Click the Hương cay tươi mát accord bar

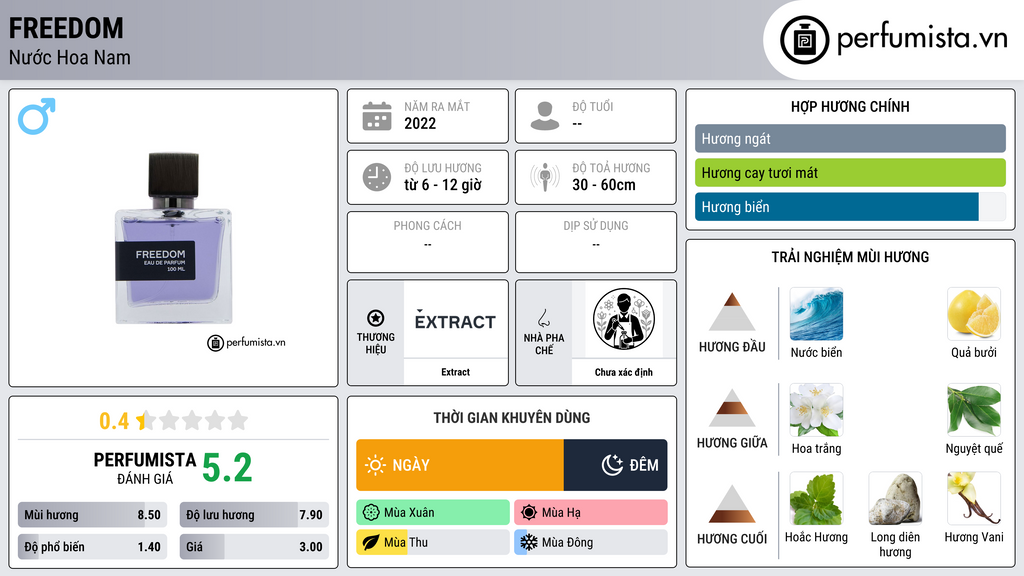[x=850, y=172]
